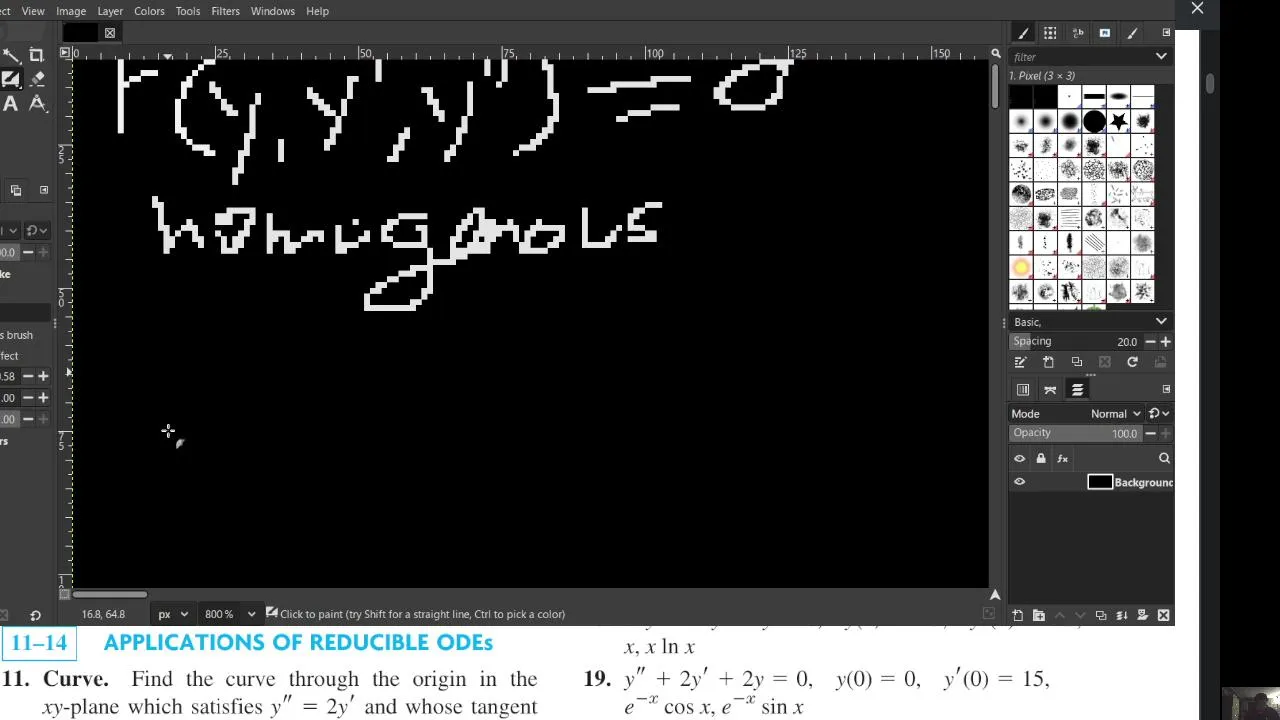Screen dimensions: 1280x720
Task: Open the Fonts dock tab
Action: point(1078,33)
